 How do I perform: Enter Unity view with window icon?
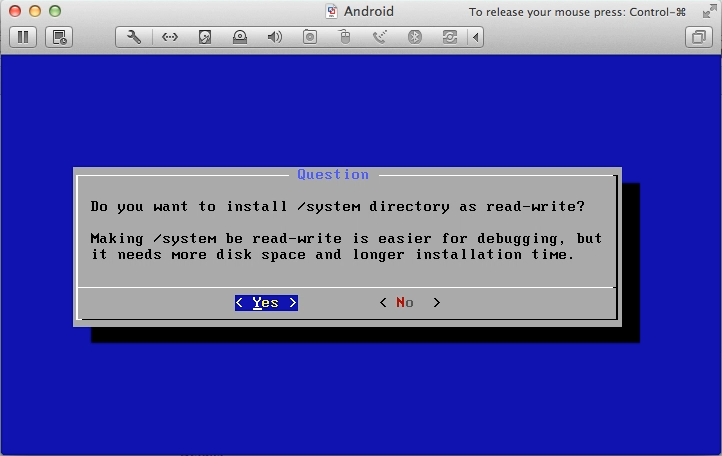point(699,37)
